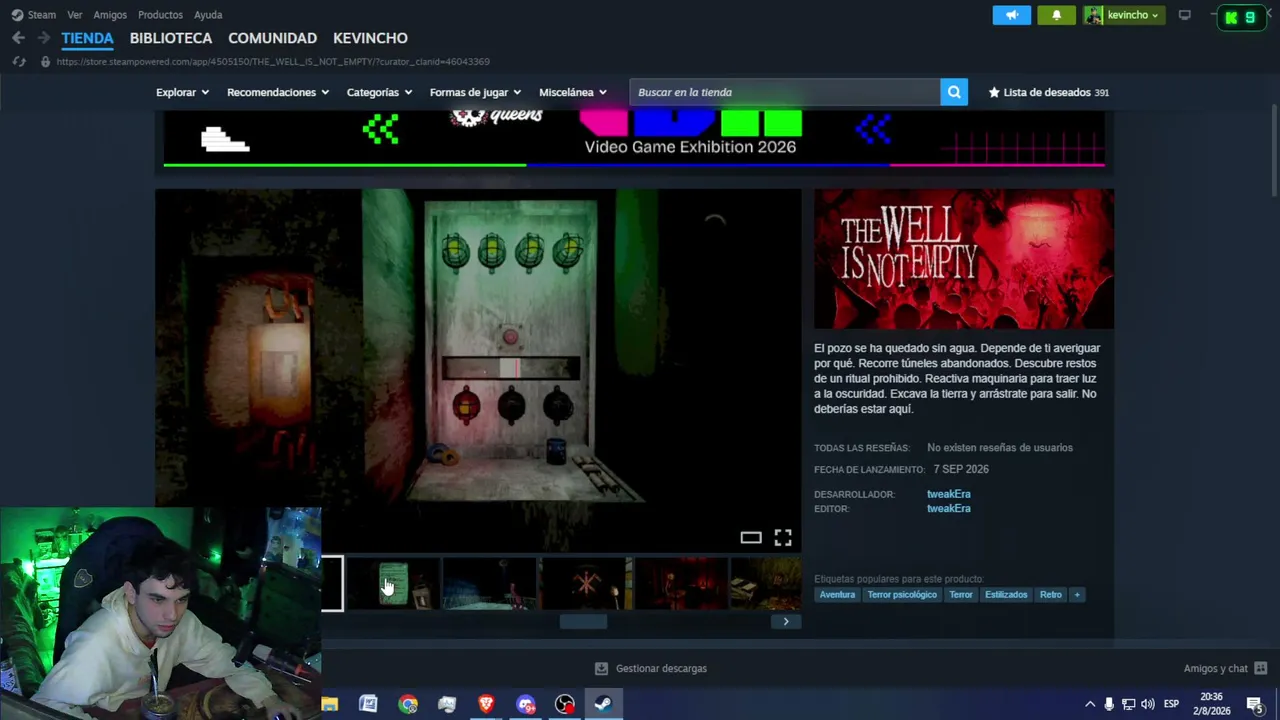Open the wishlist star icon
The height and width of the screenshot is (720, 1280).
pyautogui.click(x=994, y=92)
